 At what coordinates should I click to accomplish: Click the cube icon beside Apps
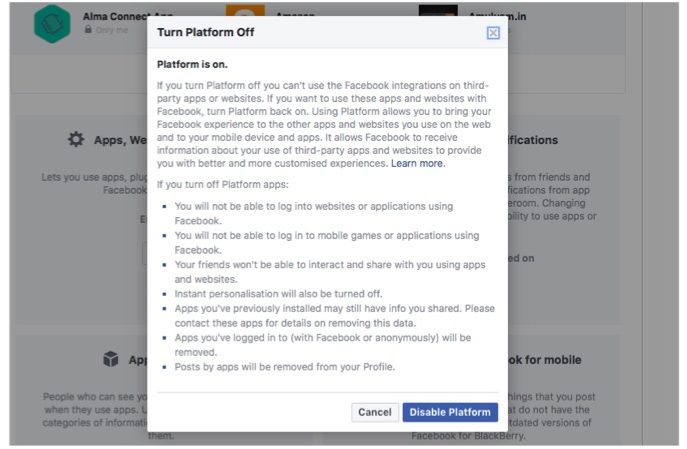(110, 359)
